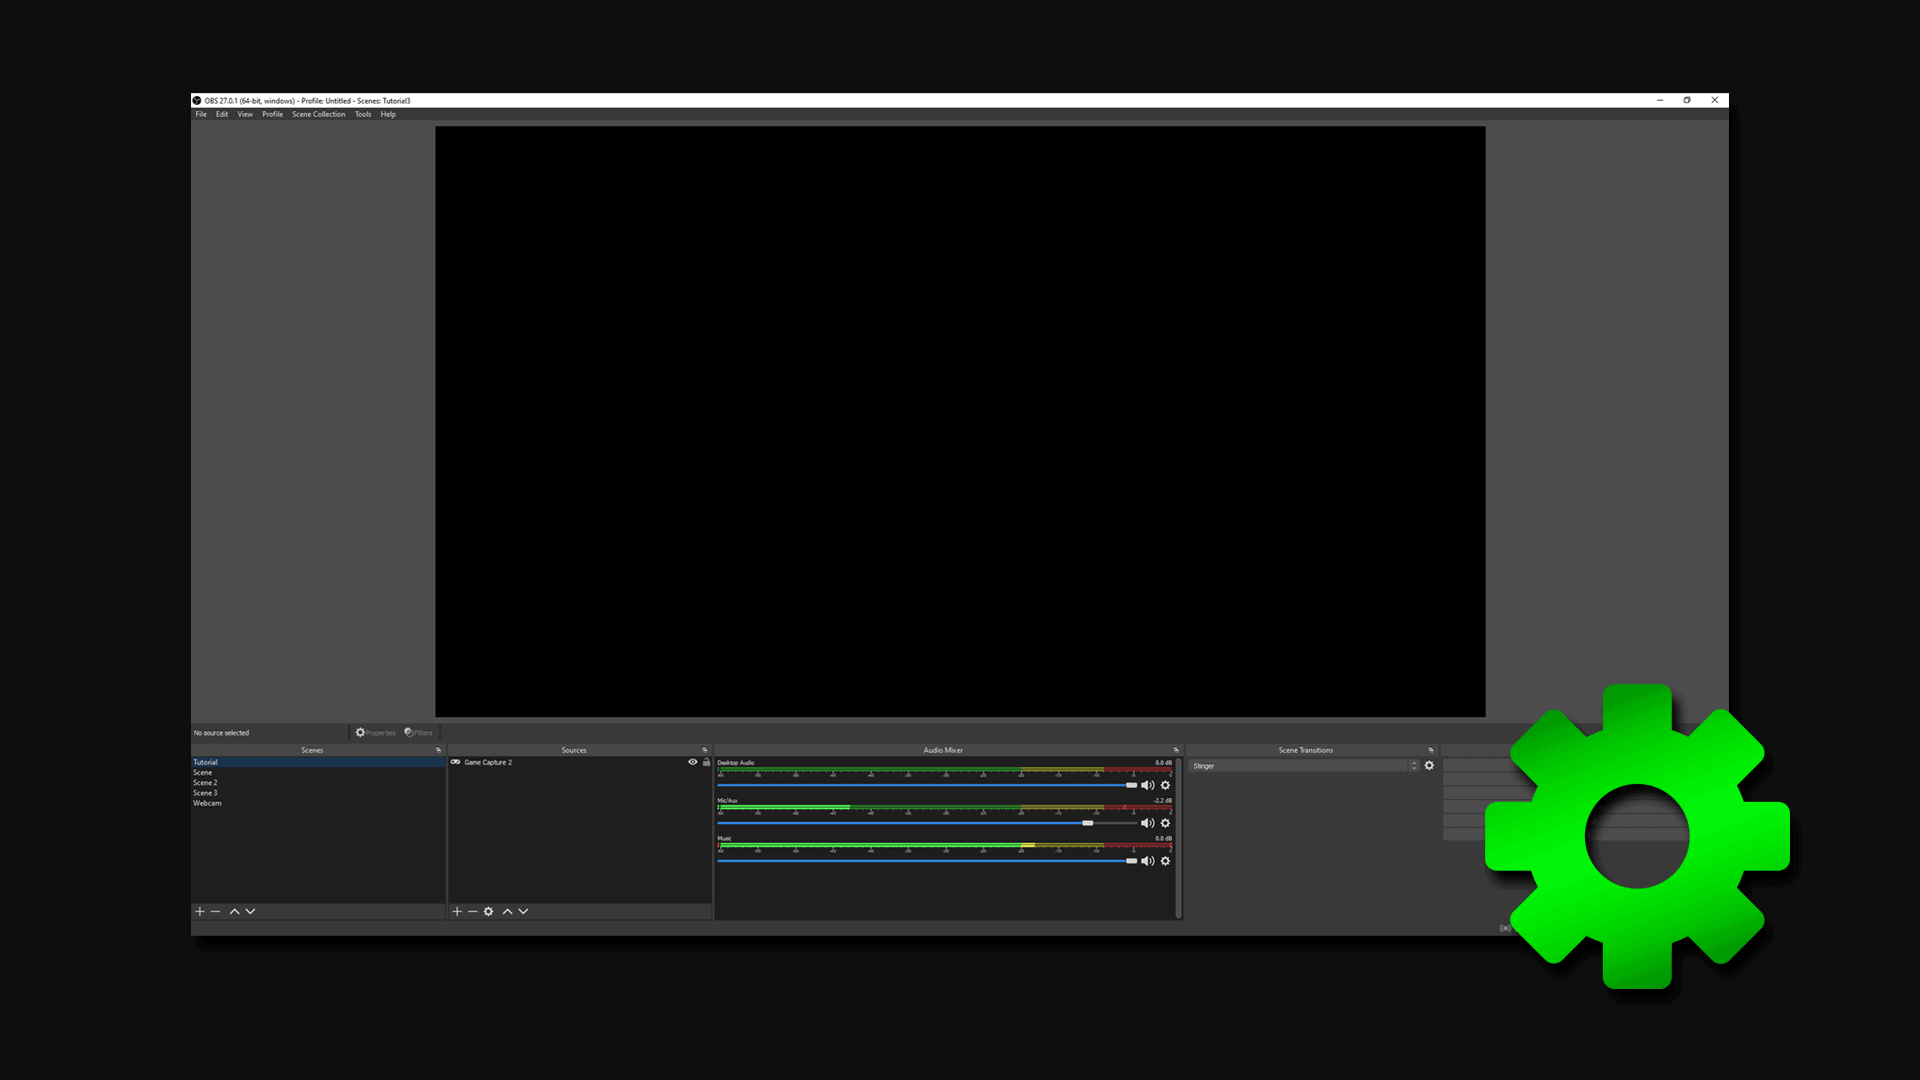
Task: Click the game controller icon of Game Capture 2
Action: tap(455, 763)
